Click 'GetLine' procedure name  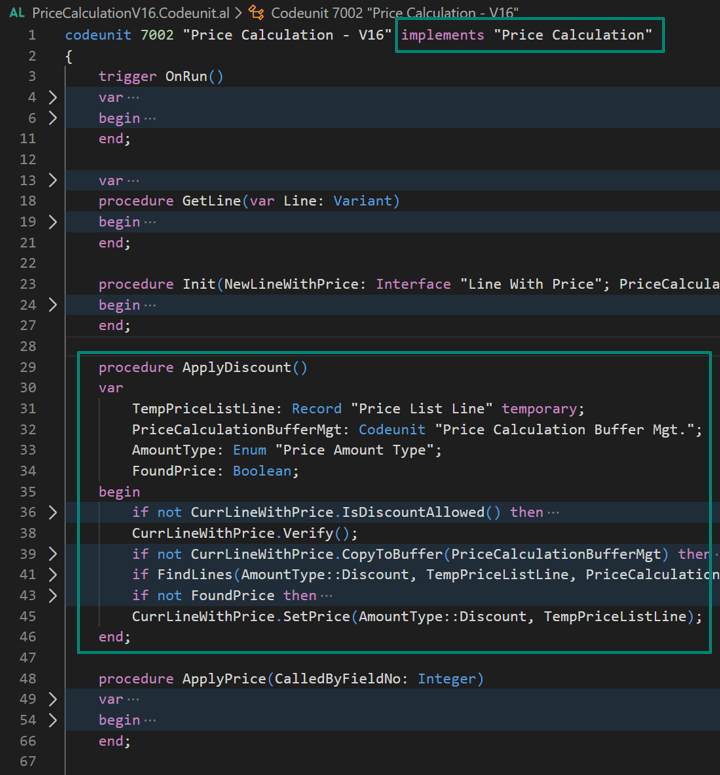212,201
